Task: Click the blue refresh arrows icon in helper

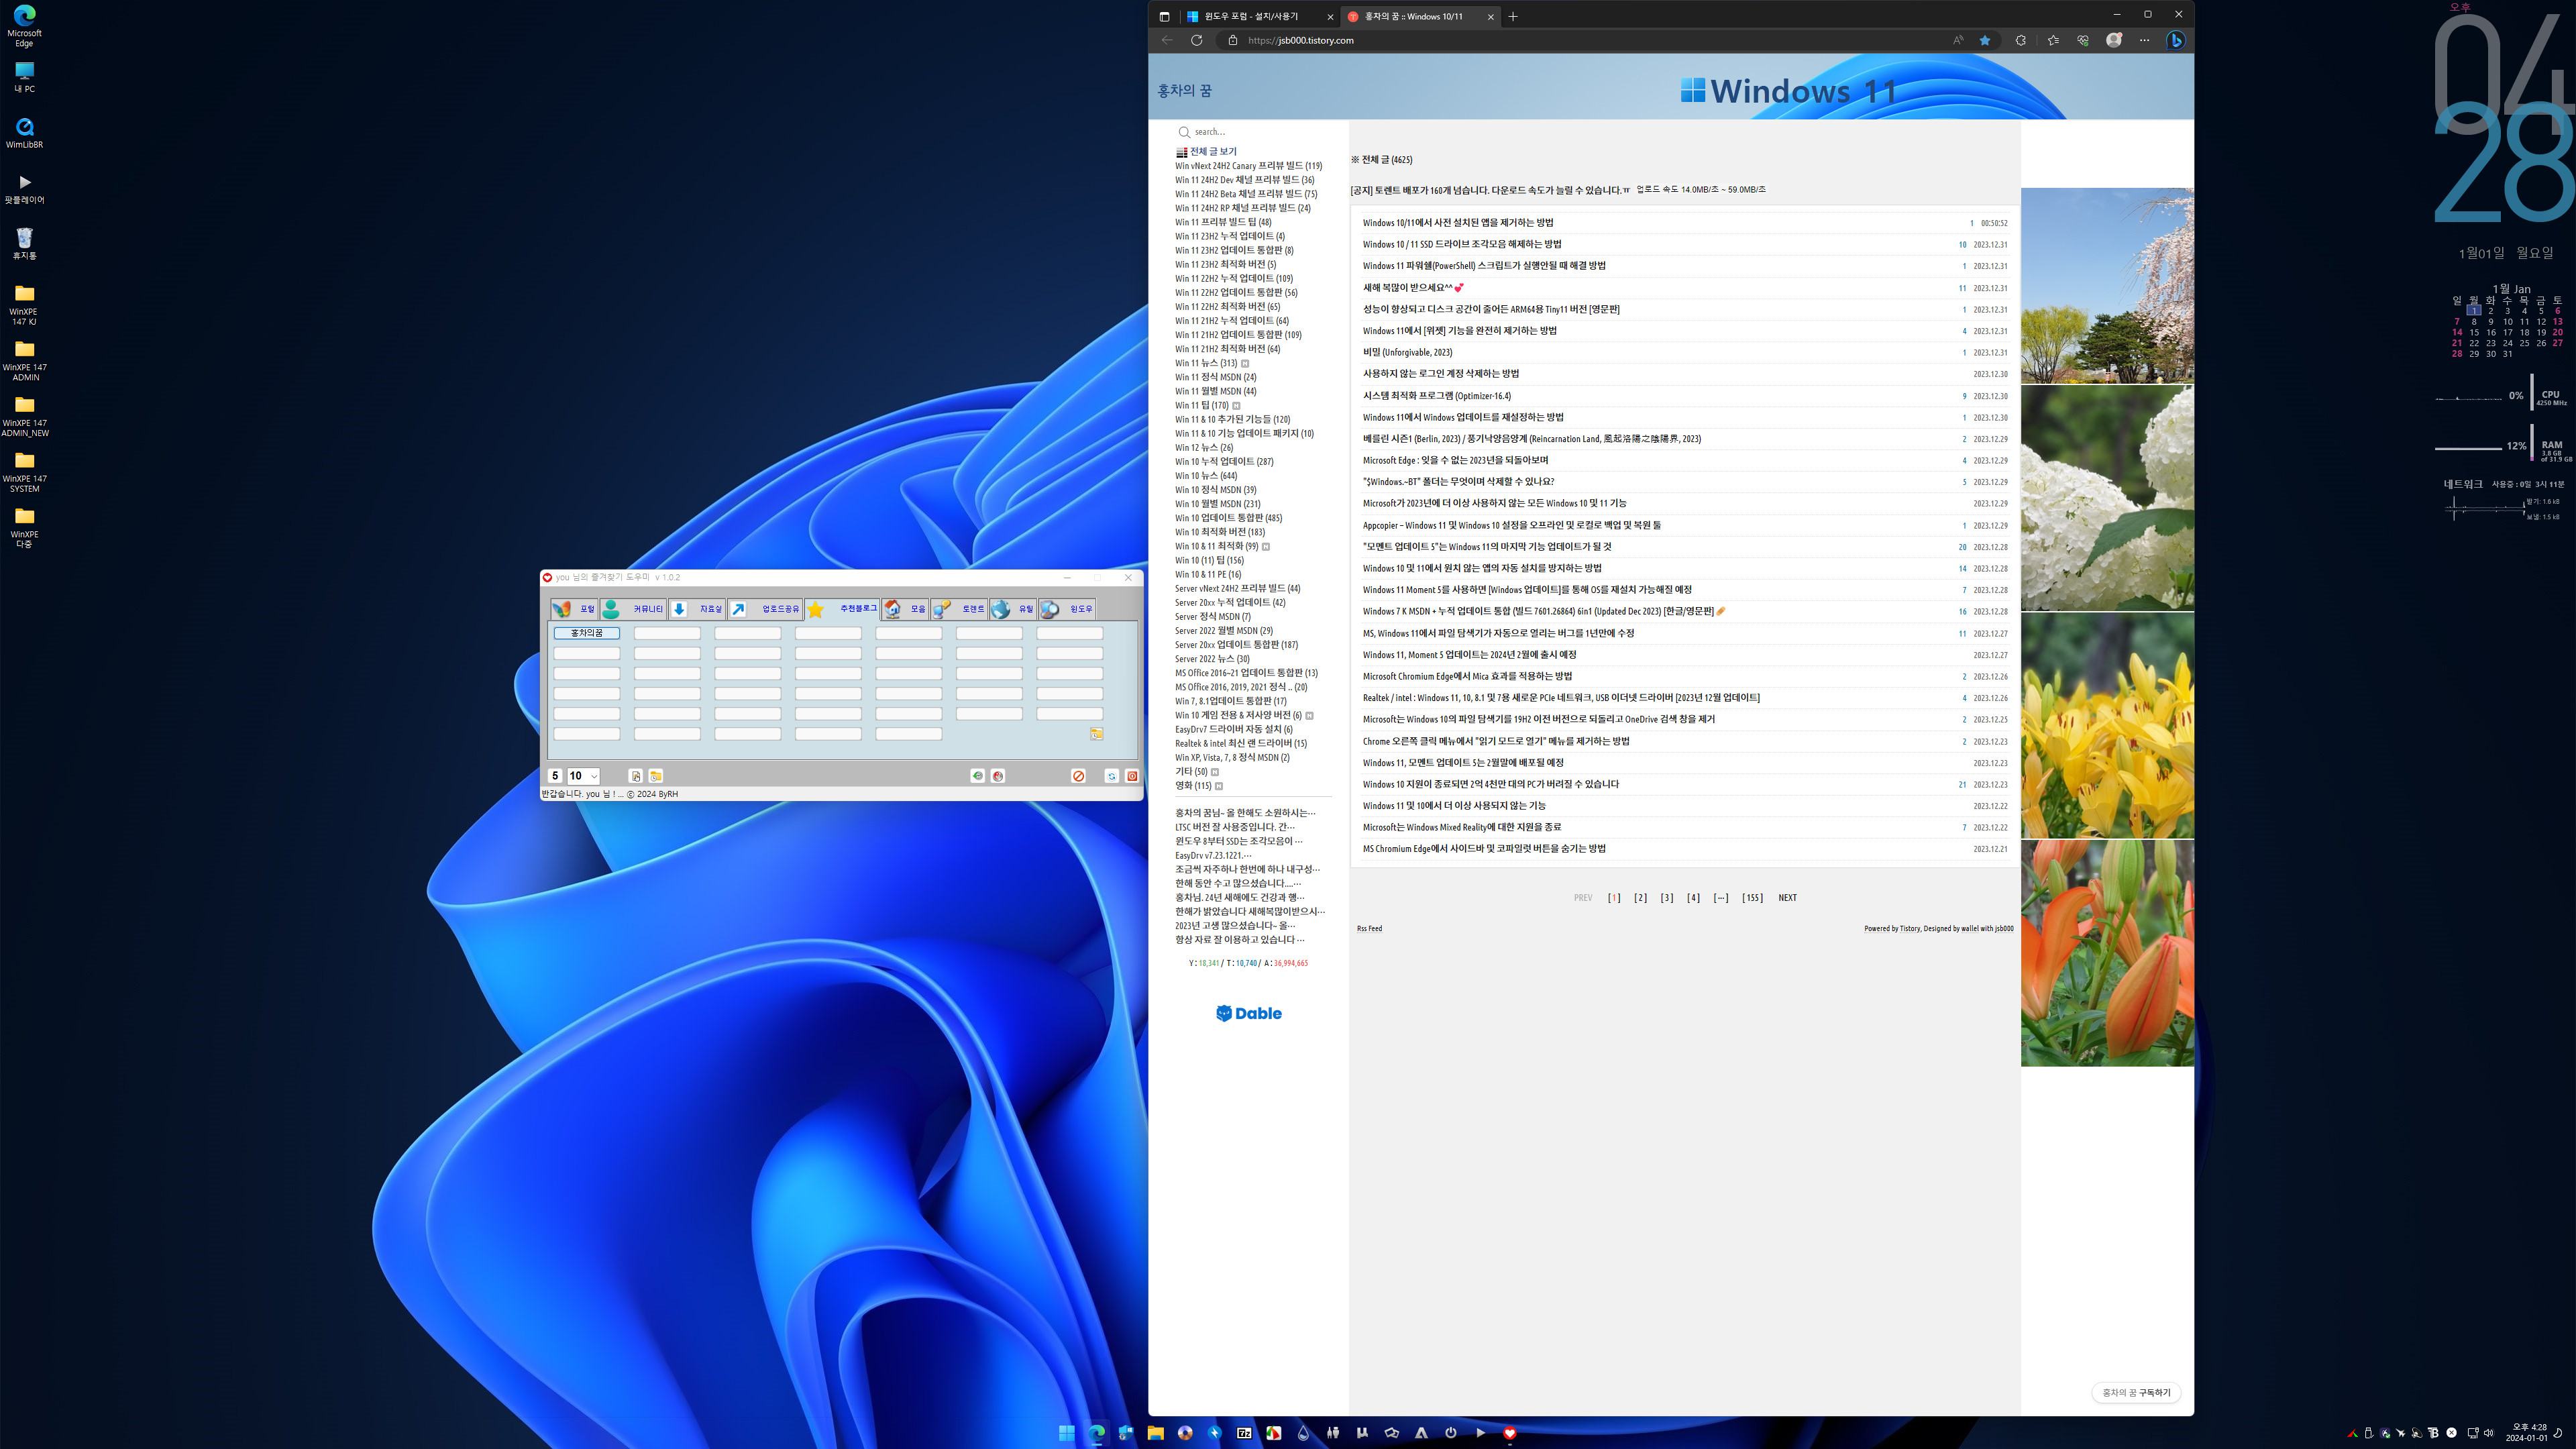Action: tap(1111, 776)
